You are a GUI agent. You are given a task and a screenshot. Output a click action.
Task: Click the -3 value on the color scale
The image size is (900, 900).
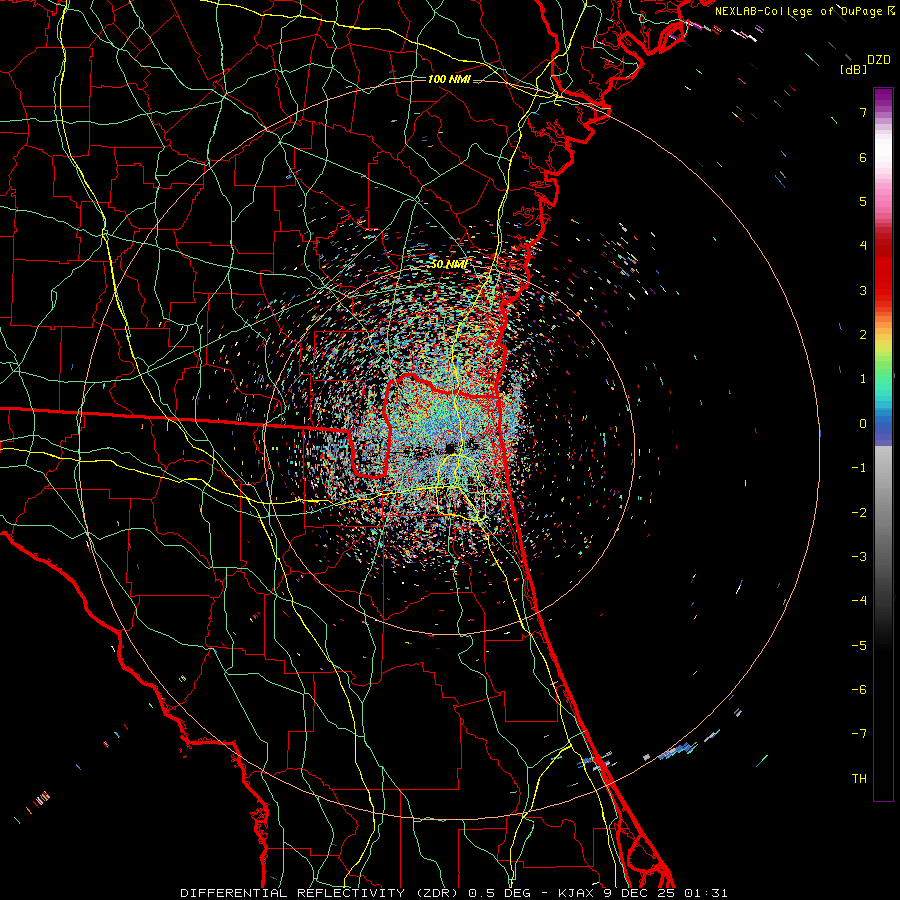(859, 556)
